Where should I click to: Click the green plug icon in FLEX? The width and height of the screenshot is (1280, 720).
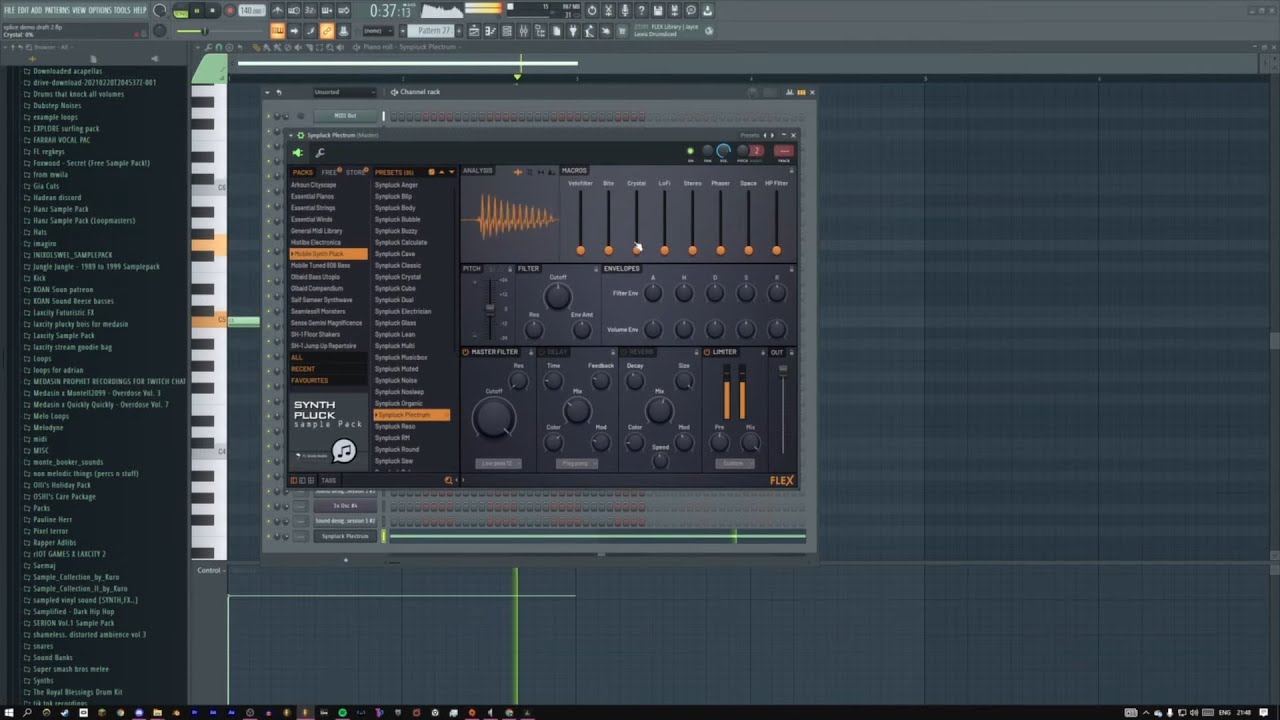pos(298,153)
